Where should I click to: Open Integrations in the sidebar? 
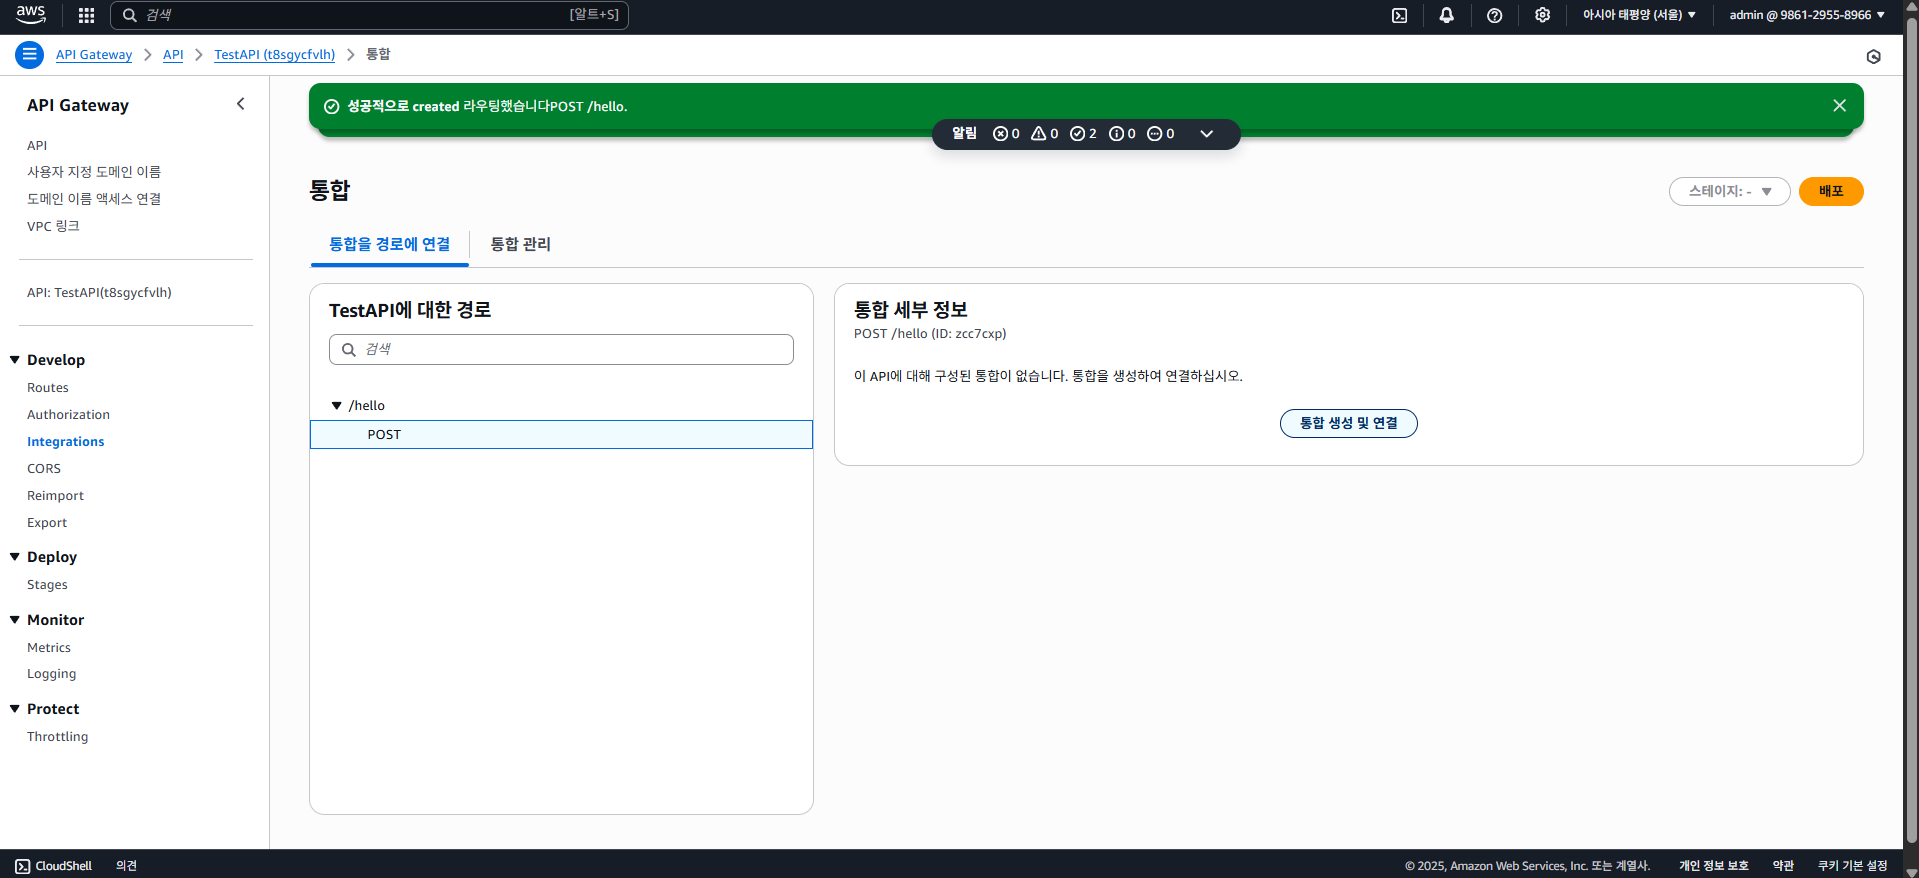pyautogui.click(x=65, y=442)
